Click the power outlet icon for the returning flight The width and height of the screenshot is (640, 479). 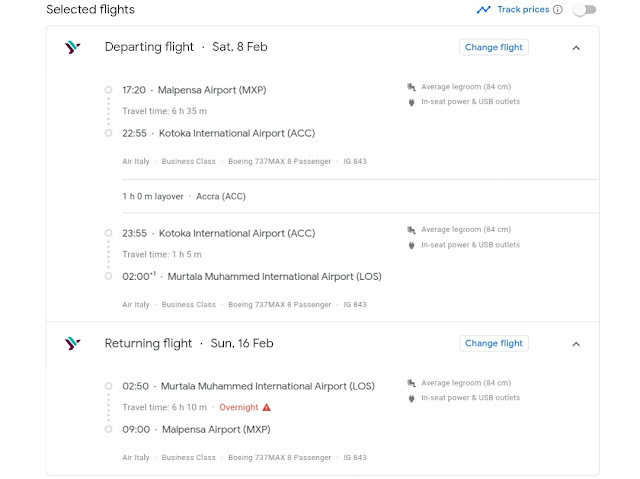tap(412, 397)
